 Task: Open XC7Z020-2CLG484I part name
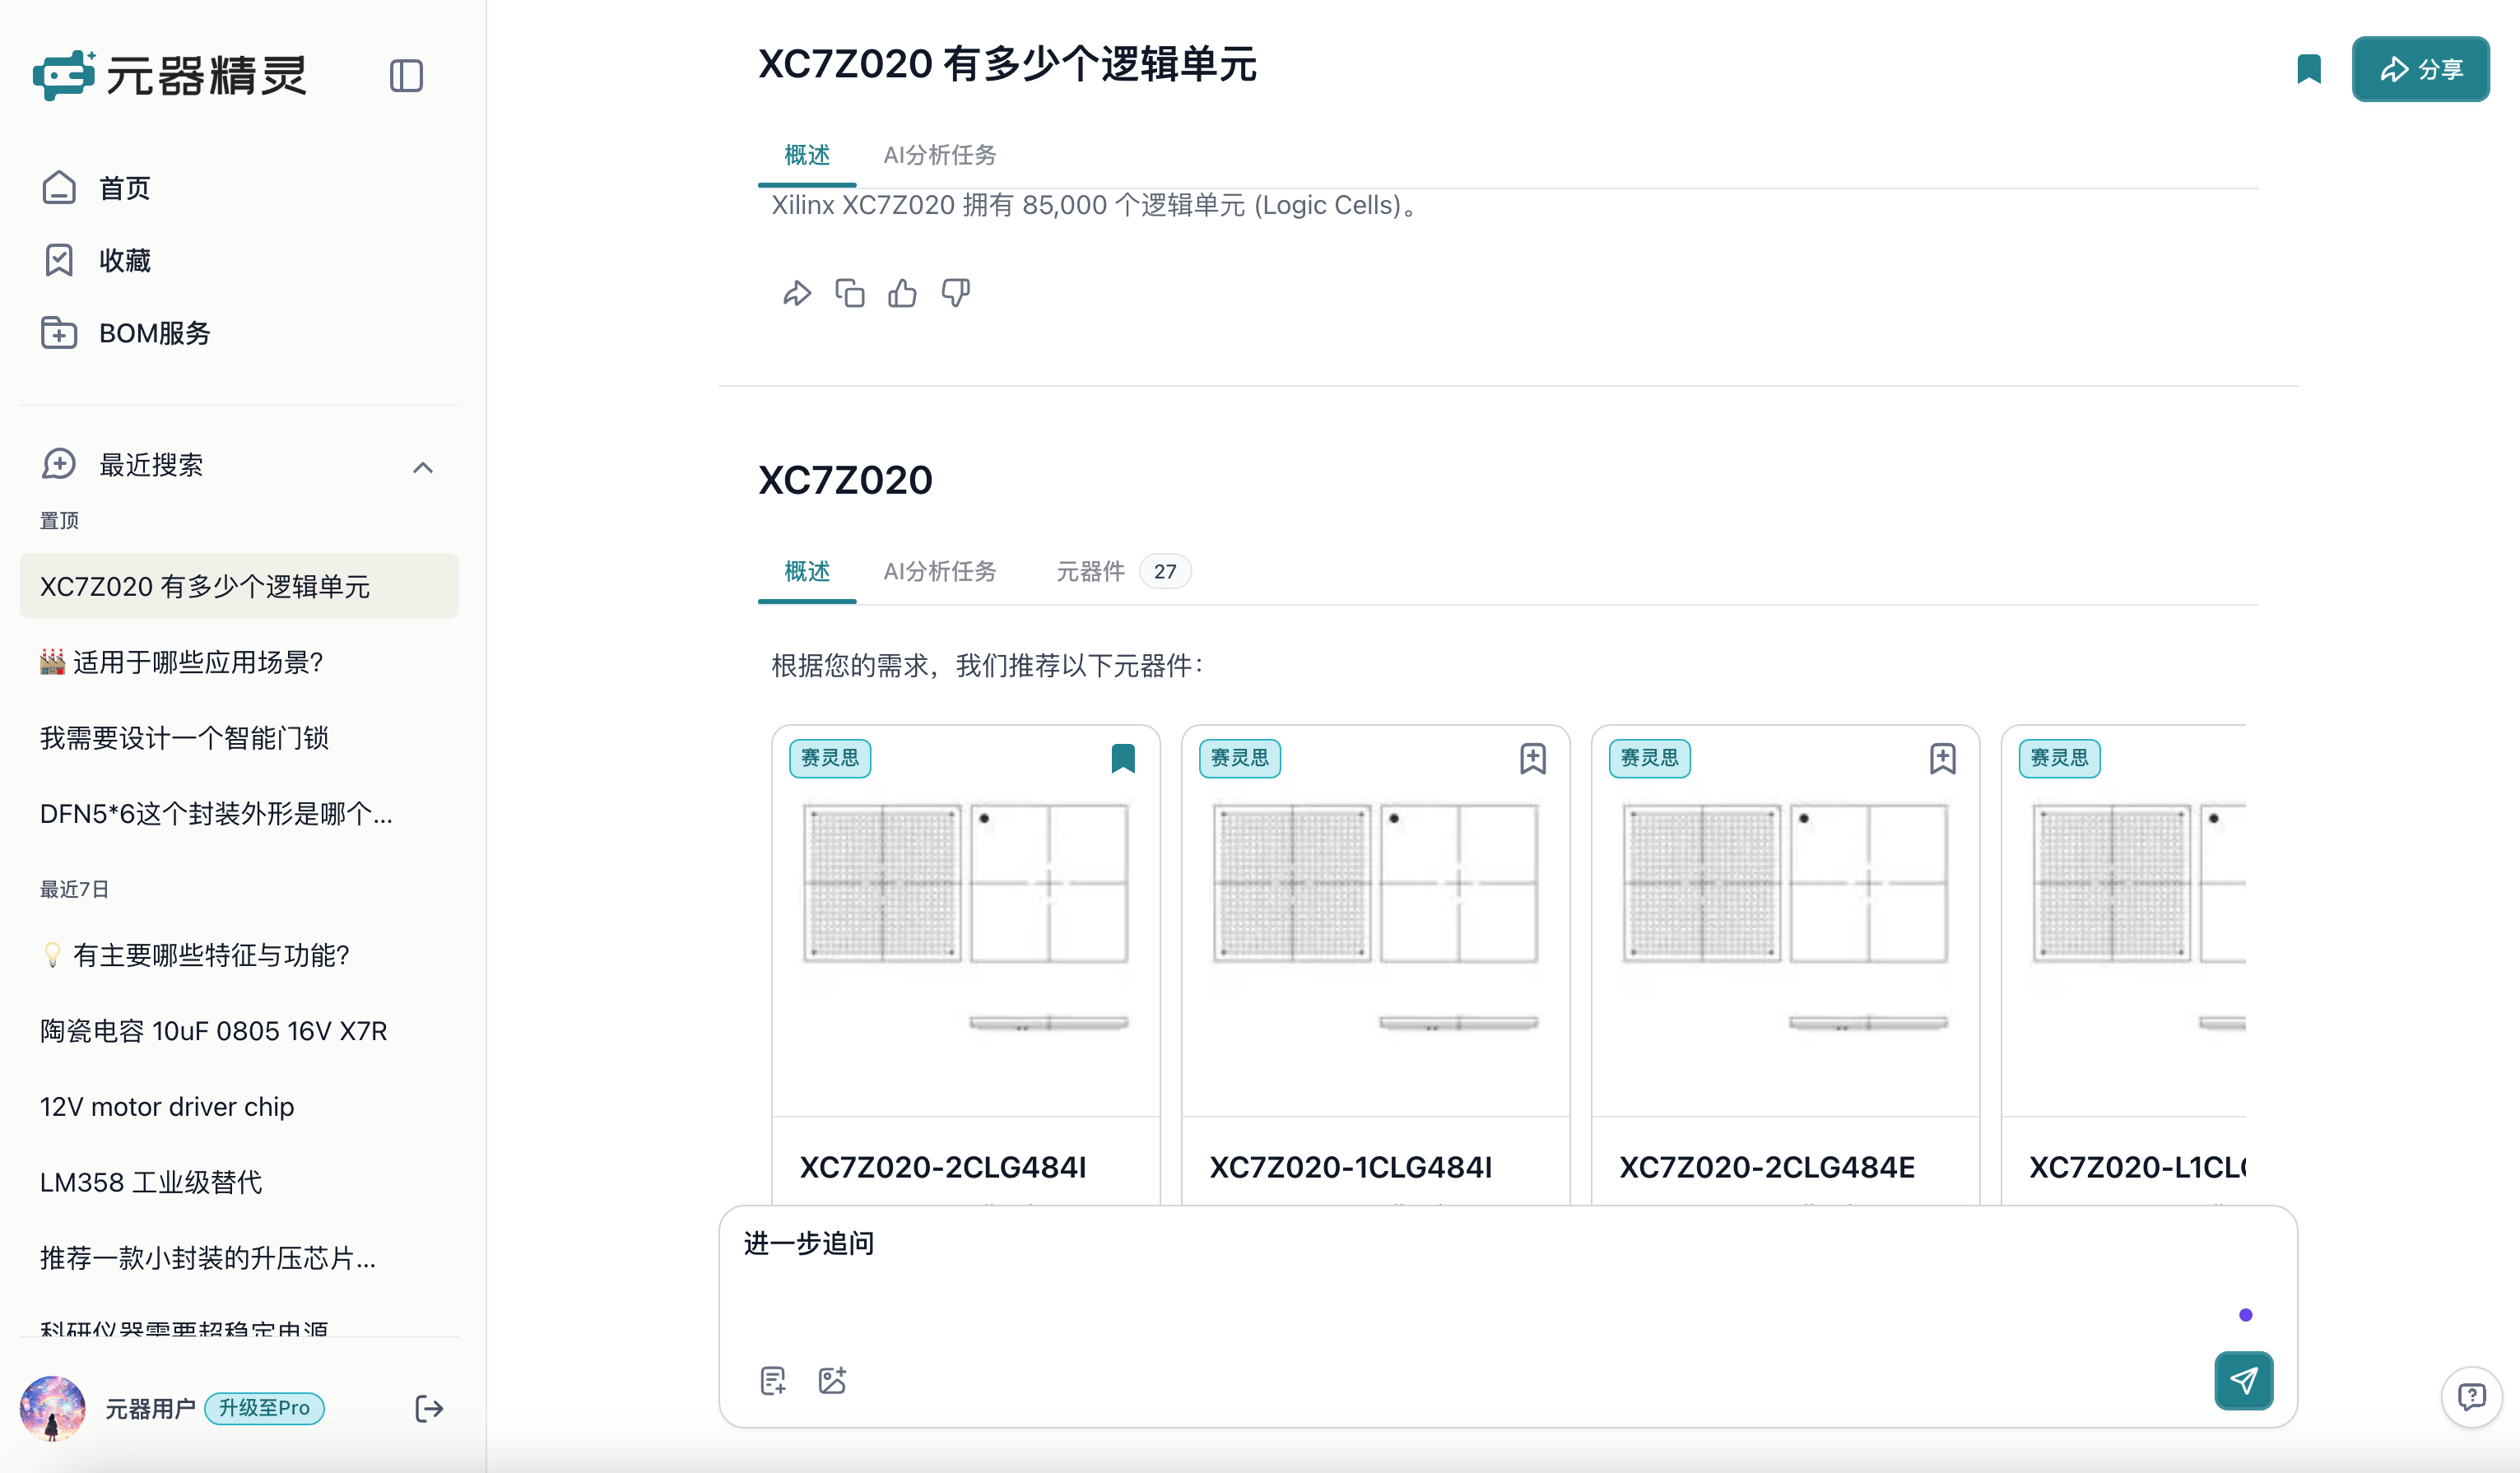point(943,1167)
